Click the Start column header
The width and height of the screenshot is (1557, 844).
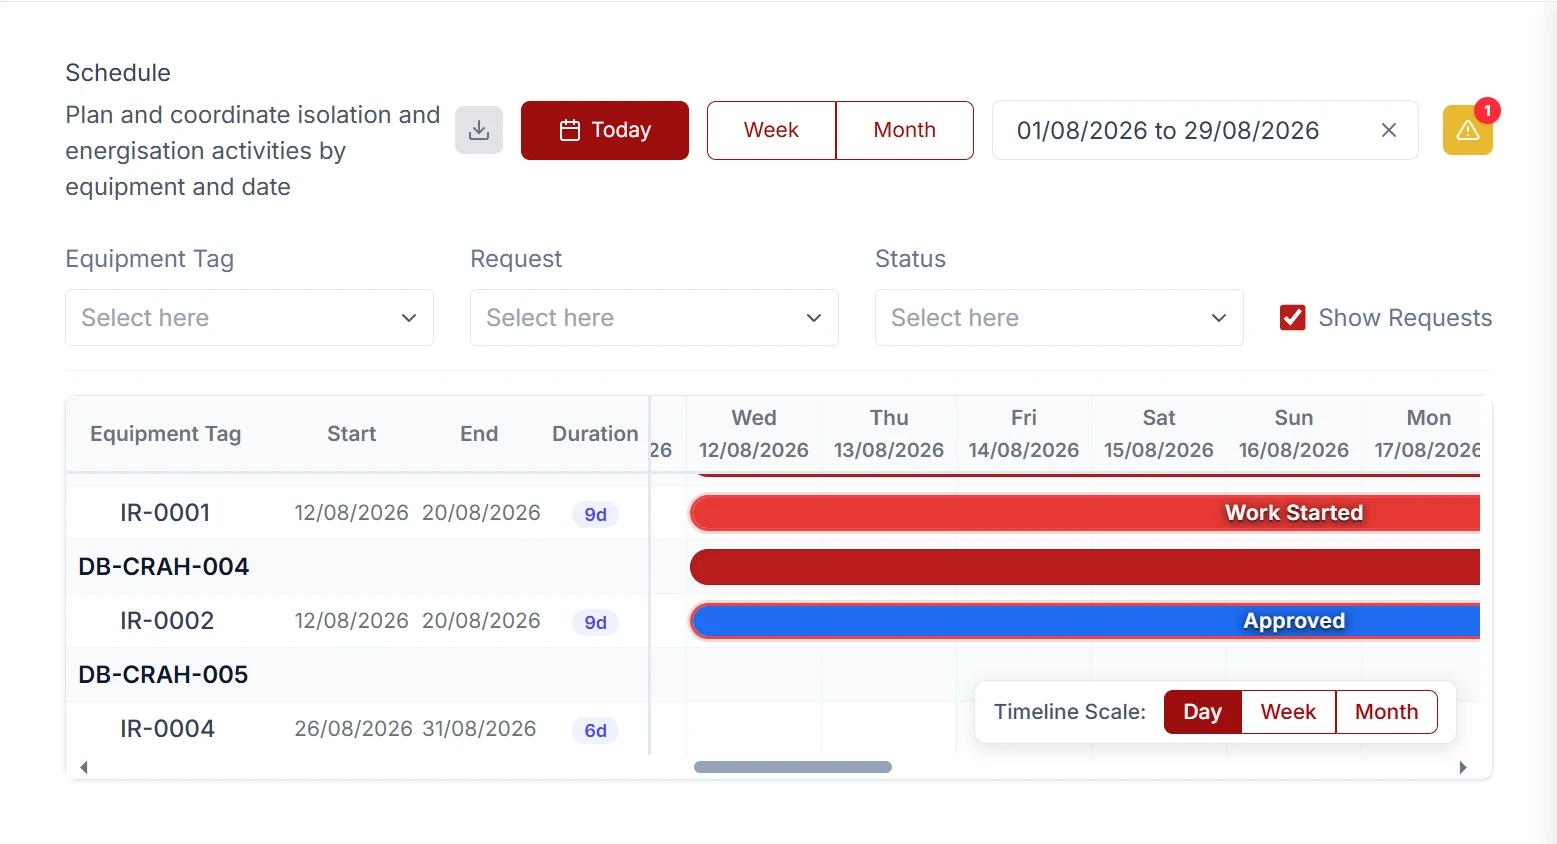[351, 434]
